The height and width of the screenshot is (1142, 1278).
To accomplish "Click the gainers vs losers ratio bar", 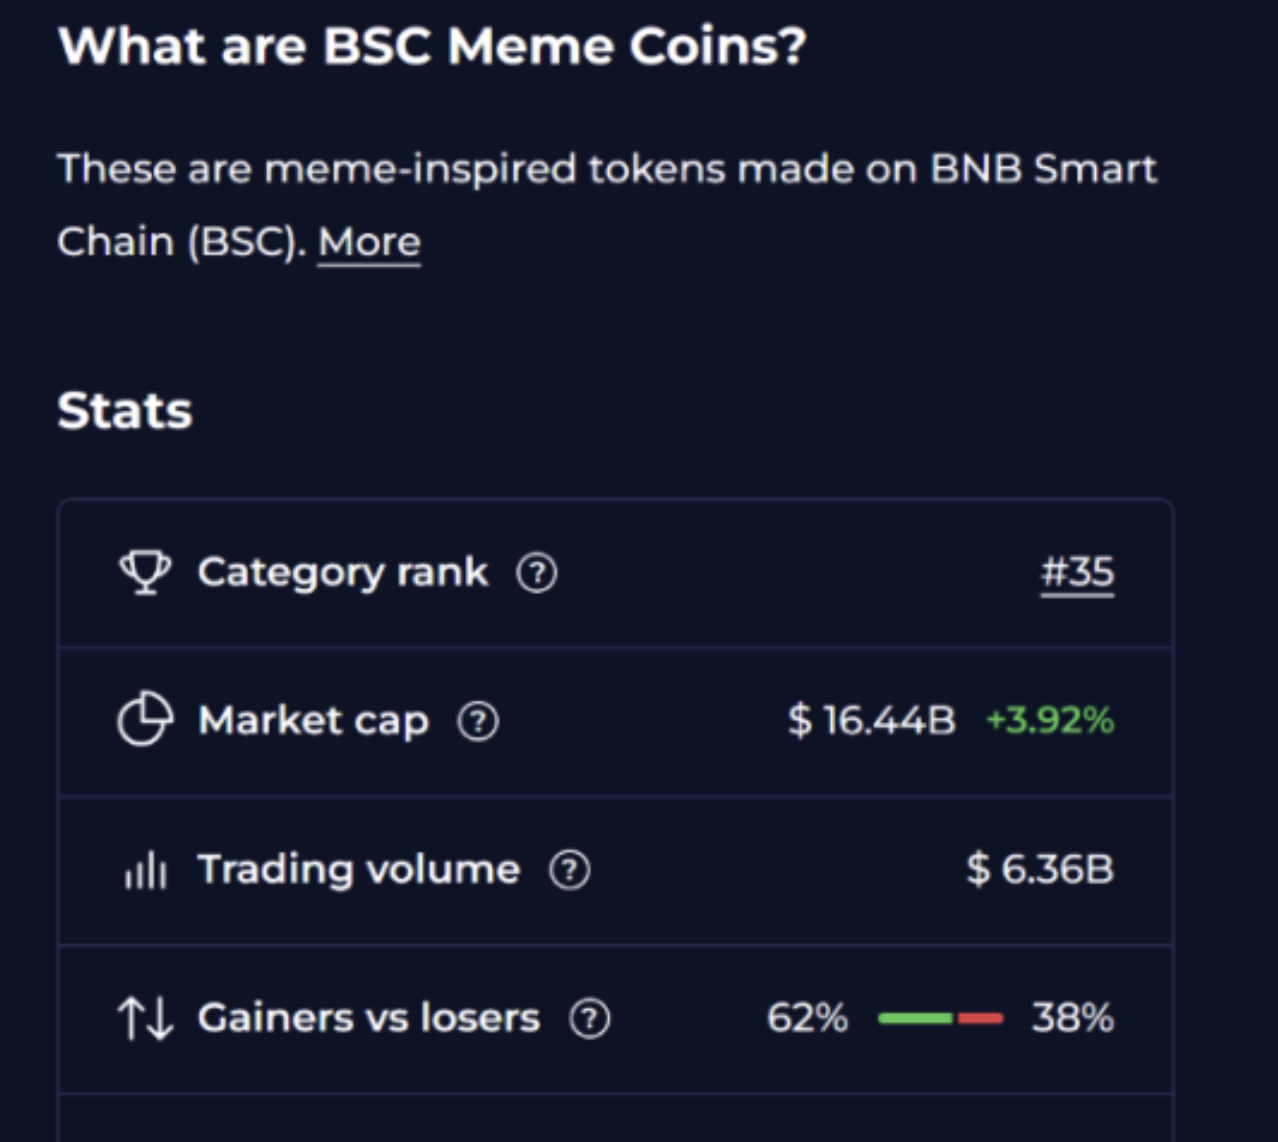I will [x=938, y=1017].
